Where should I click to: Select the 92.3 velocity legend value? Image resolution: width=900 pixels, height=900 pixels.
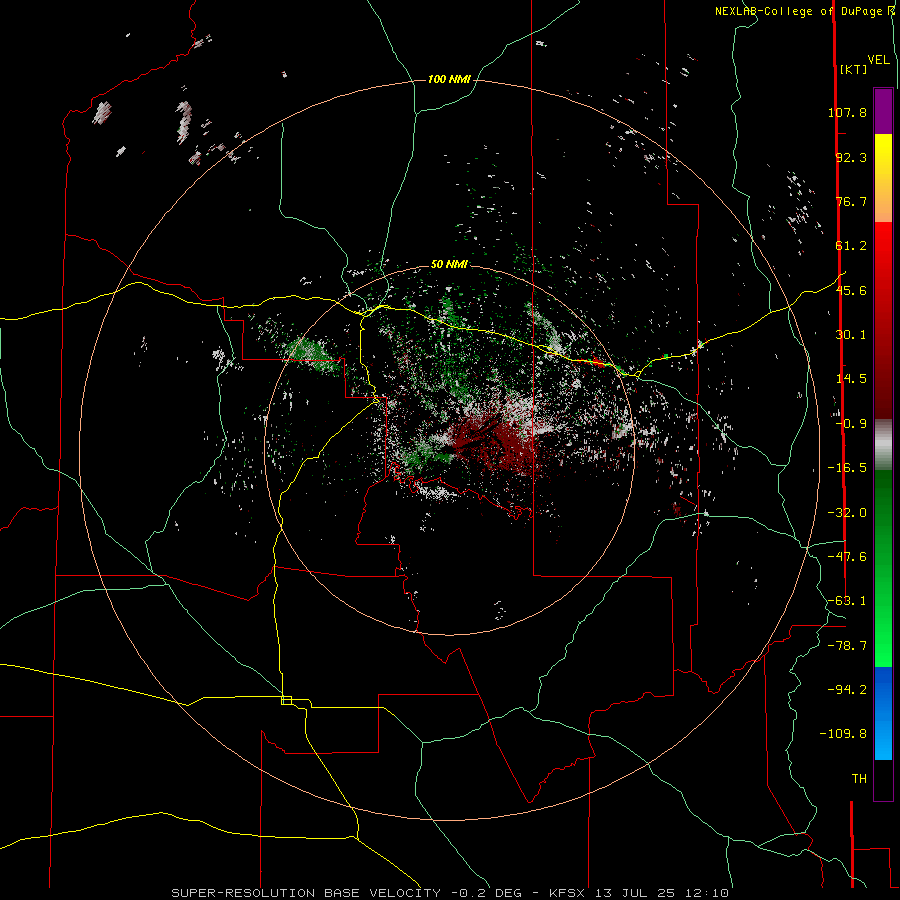coord(851,157)
